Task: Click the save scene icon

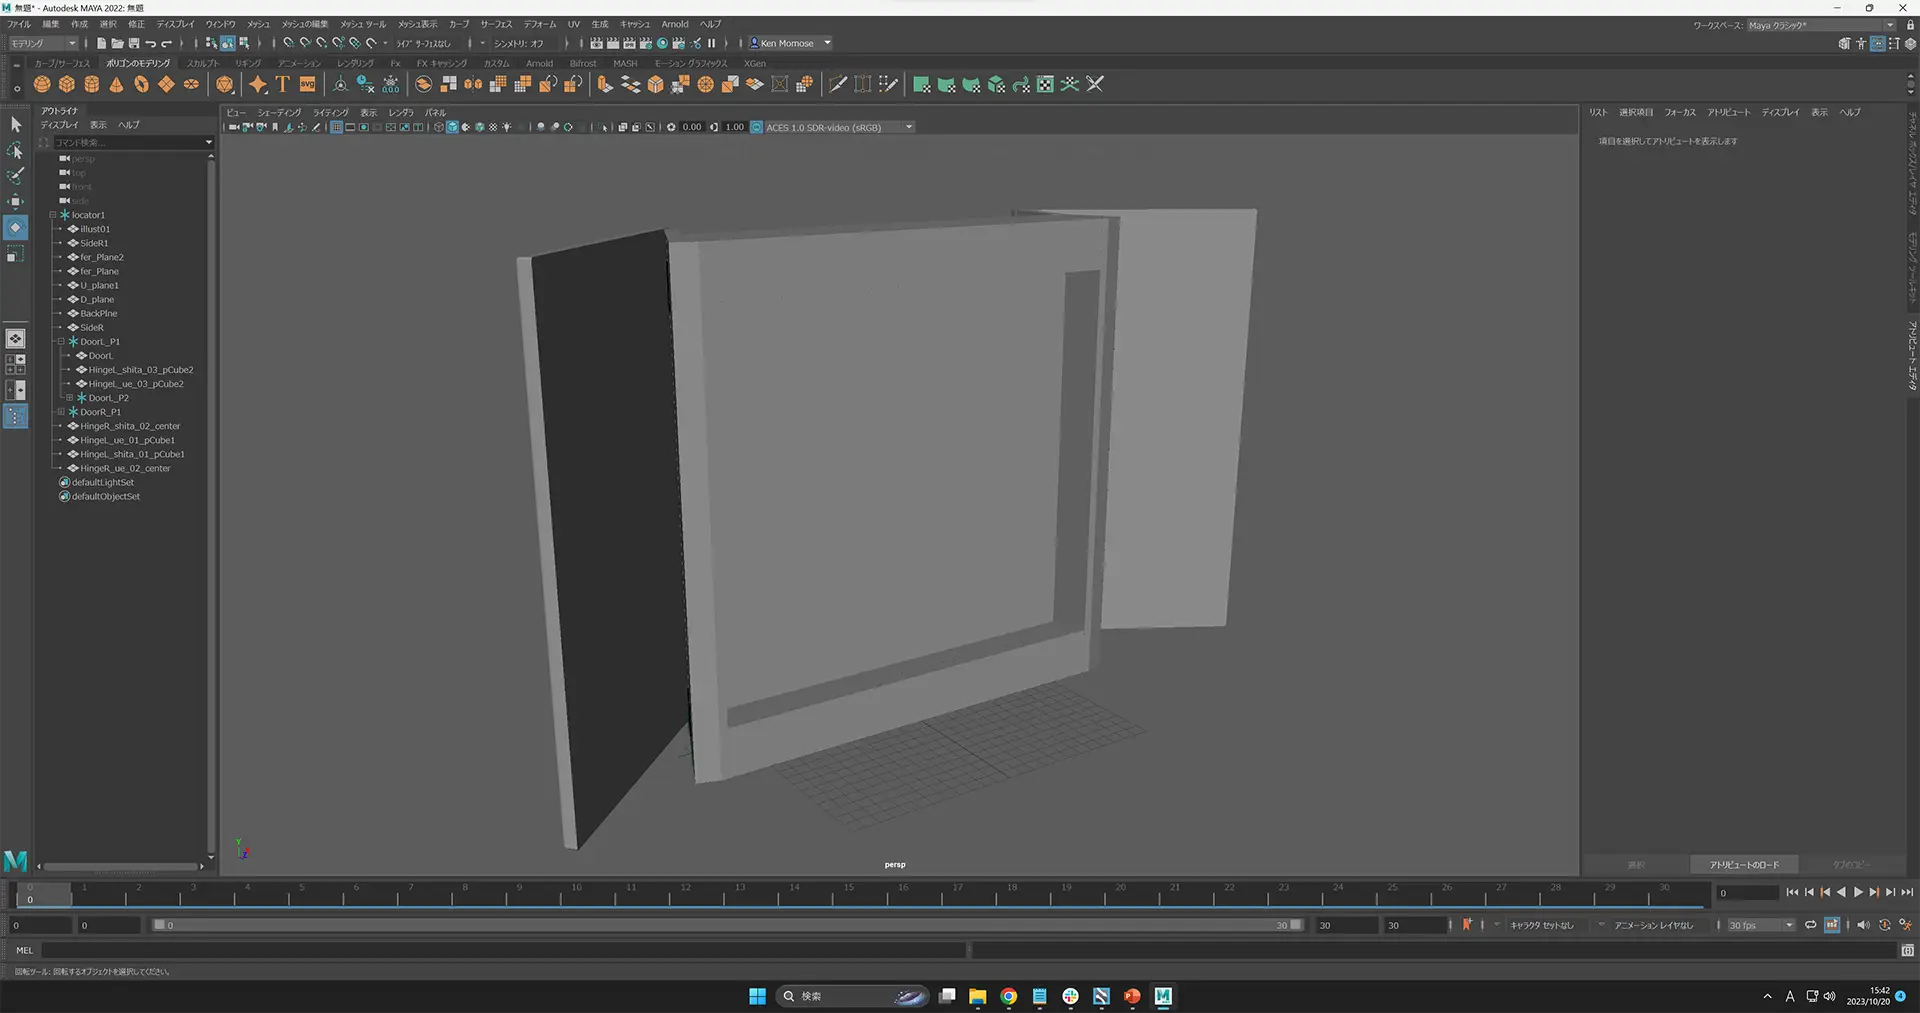Action: click(134, 43)
